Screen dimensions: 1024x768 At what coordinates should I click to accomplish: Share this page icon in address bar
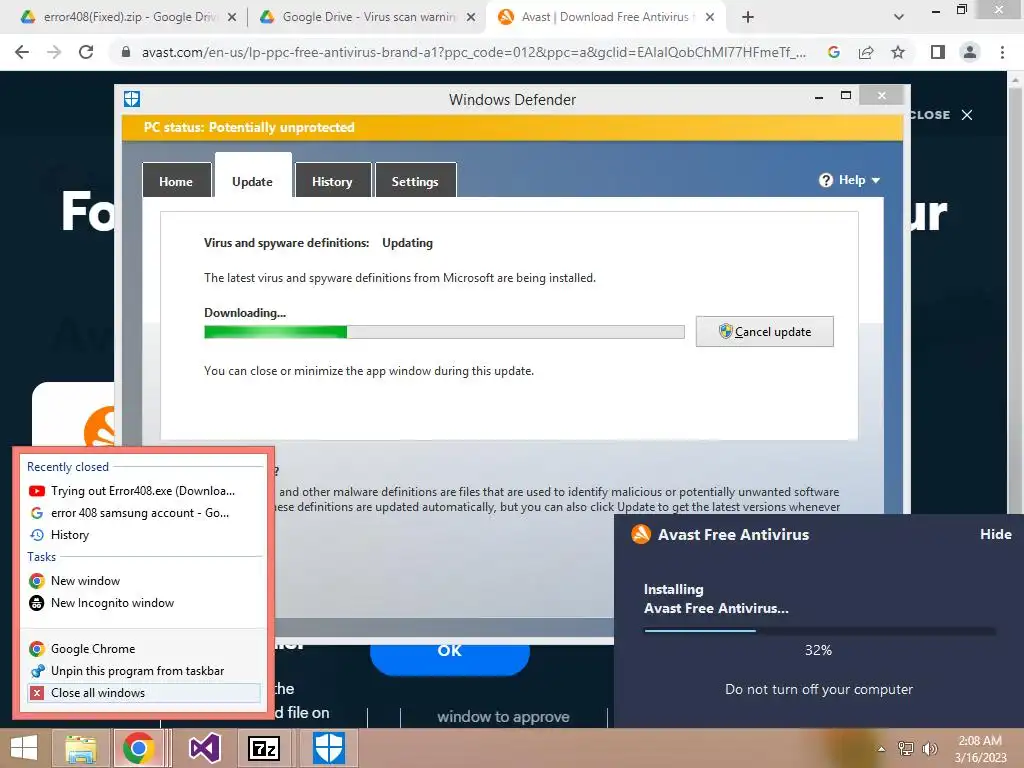pos(866,52)
